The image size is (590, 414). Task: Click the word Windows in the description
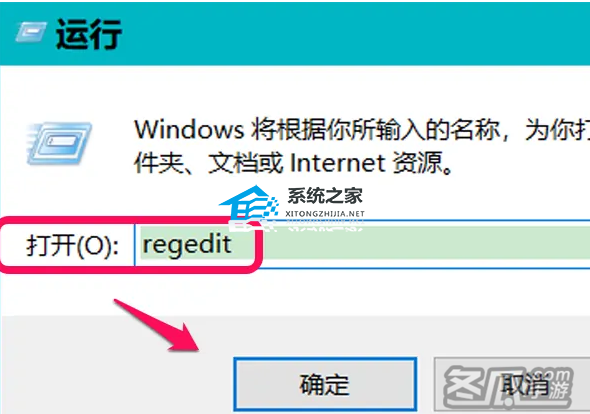(x=189, y=130)
